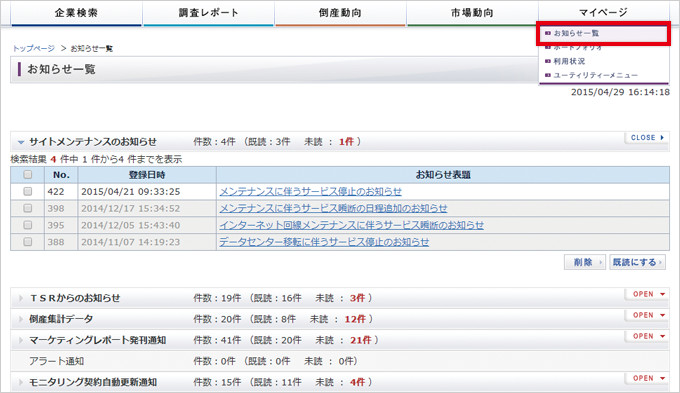Open the 企業検索 tab
The image size is (680, 393).
pos(76,13)
